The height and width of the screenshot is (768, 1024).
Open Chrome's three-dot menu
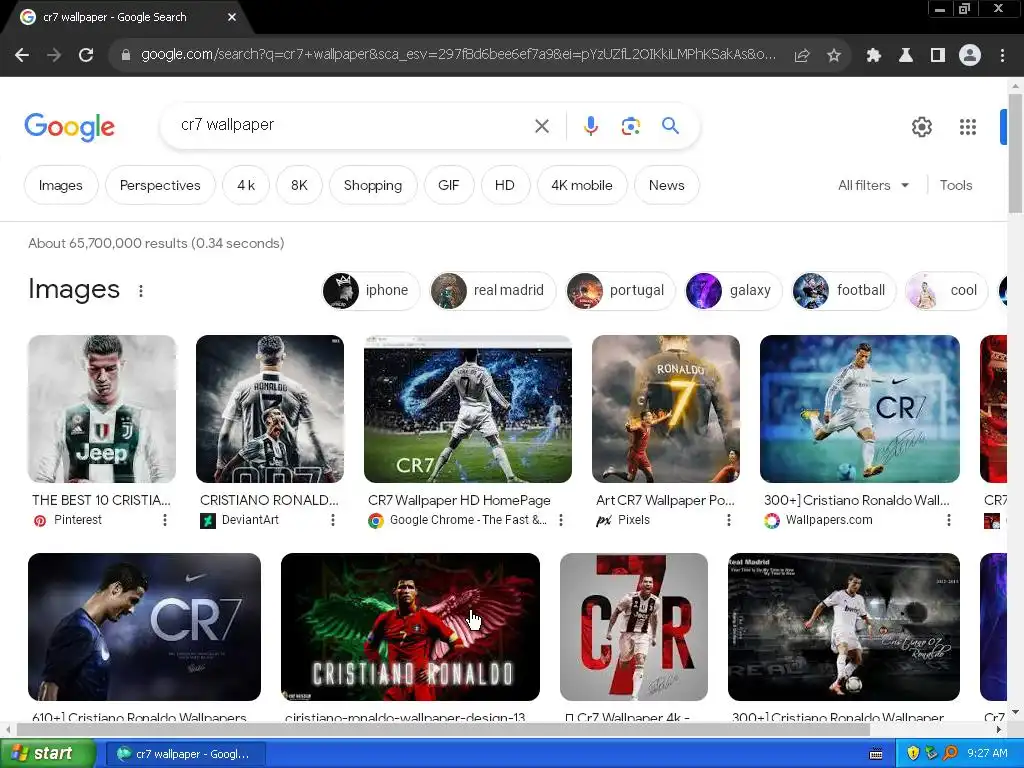[1002, 56]
